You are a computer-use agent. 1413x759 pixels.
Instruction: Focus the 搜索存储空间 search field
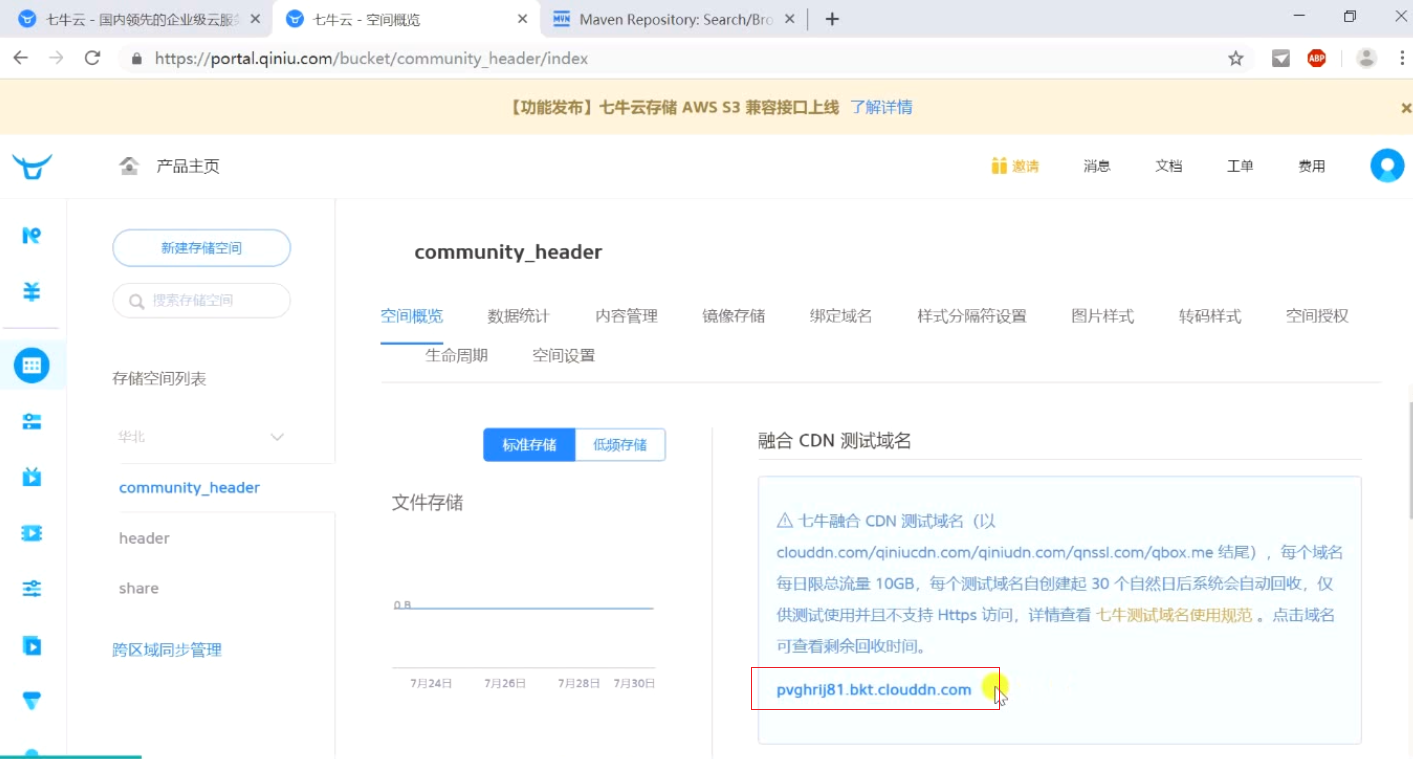(201, 300)
